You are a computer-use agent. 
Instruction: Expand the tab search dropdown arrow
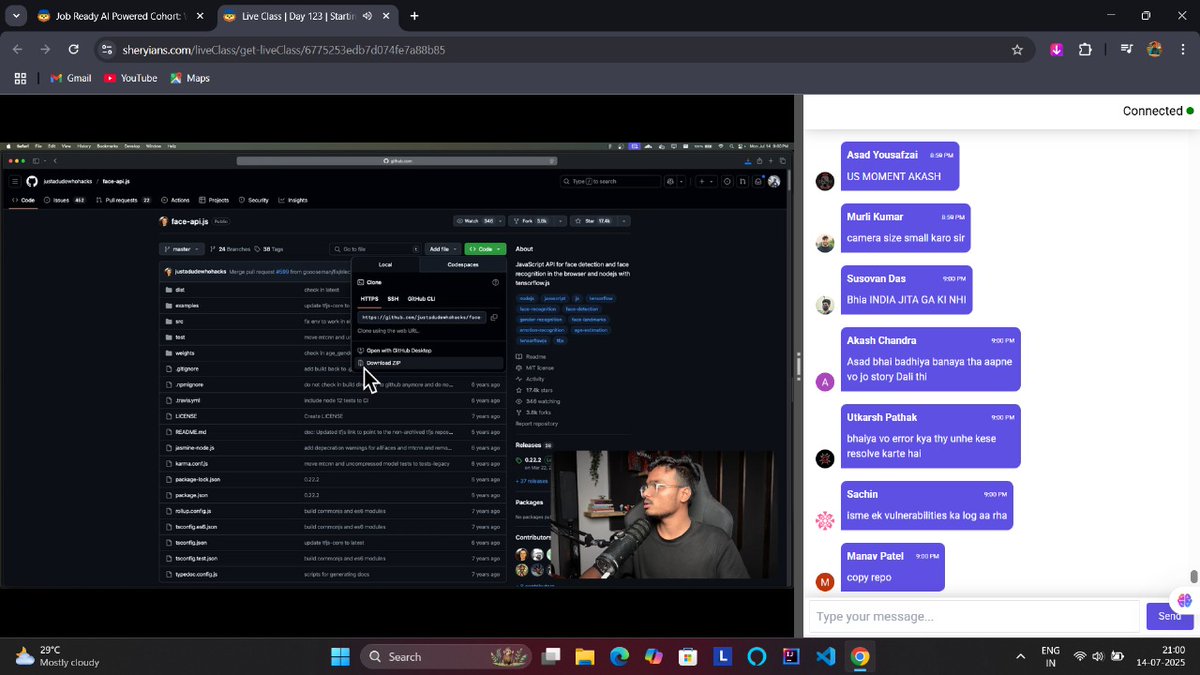[x=16, y=16]
